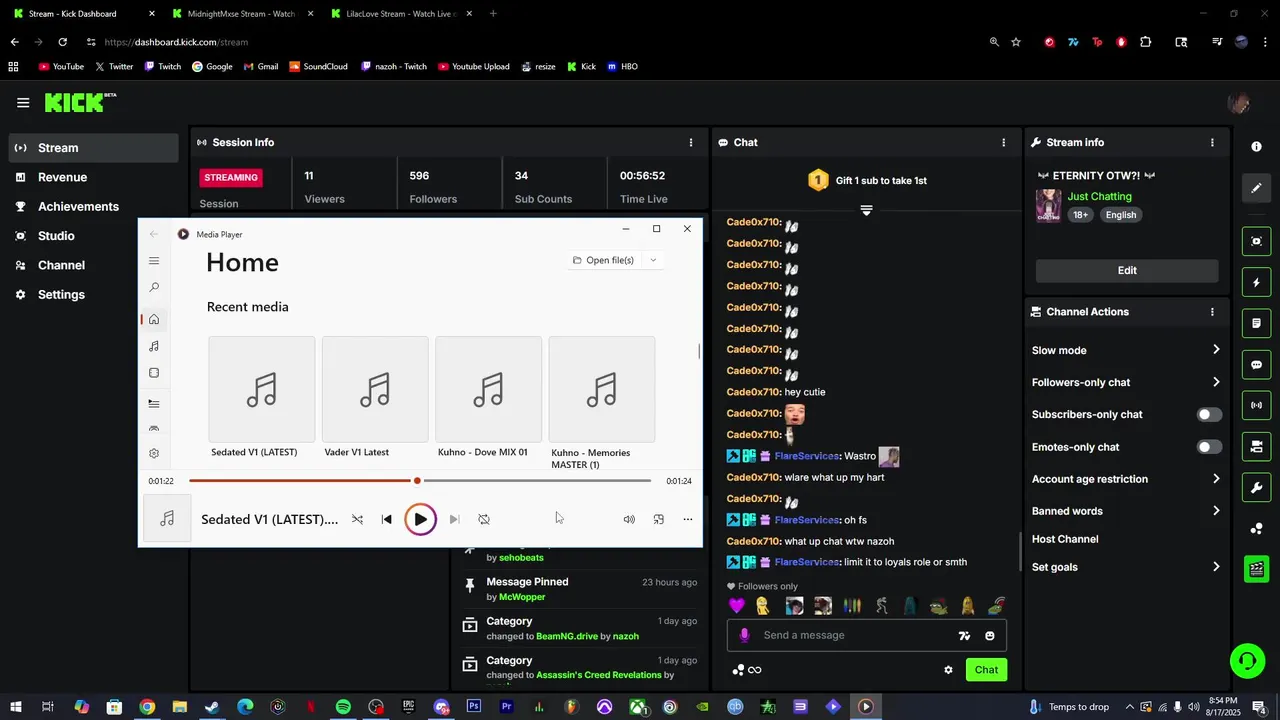Click Media Player vertical scrollbar
This screenshot has height=720, width=1280.
[699, 351]
